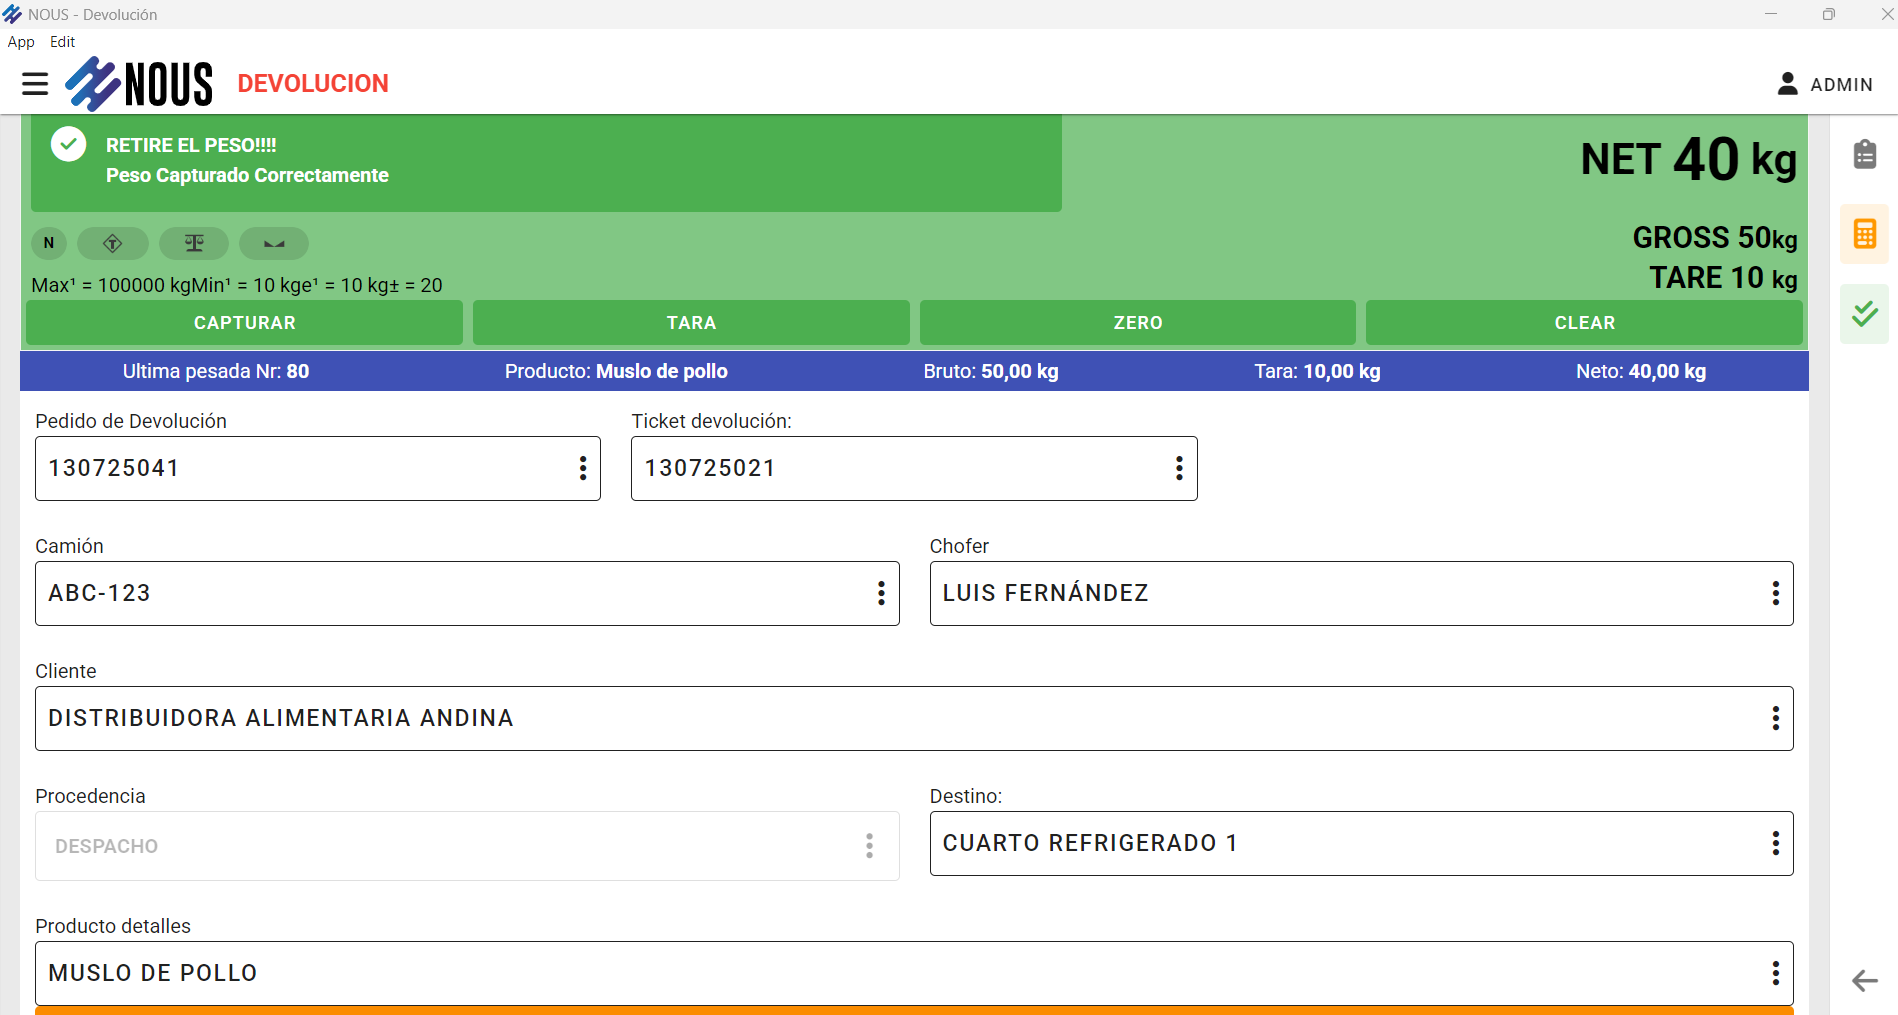This screenshot has width=1898, height=1015.
Task: Click the stability indicator chip
Action: 274,243
